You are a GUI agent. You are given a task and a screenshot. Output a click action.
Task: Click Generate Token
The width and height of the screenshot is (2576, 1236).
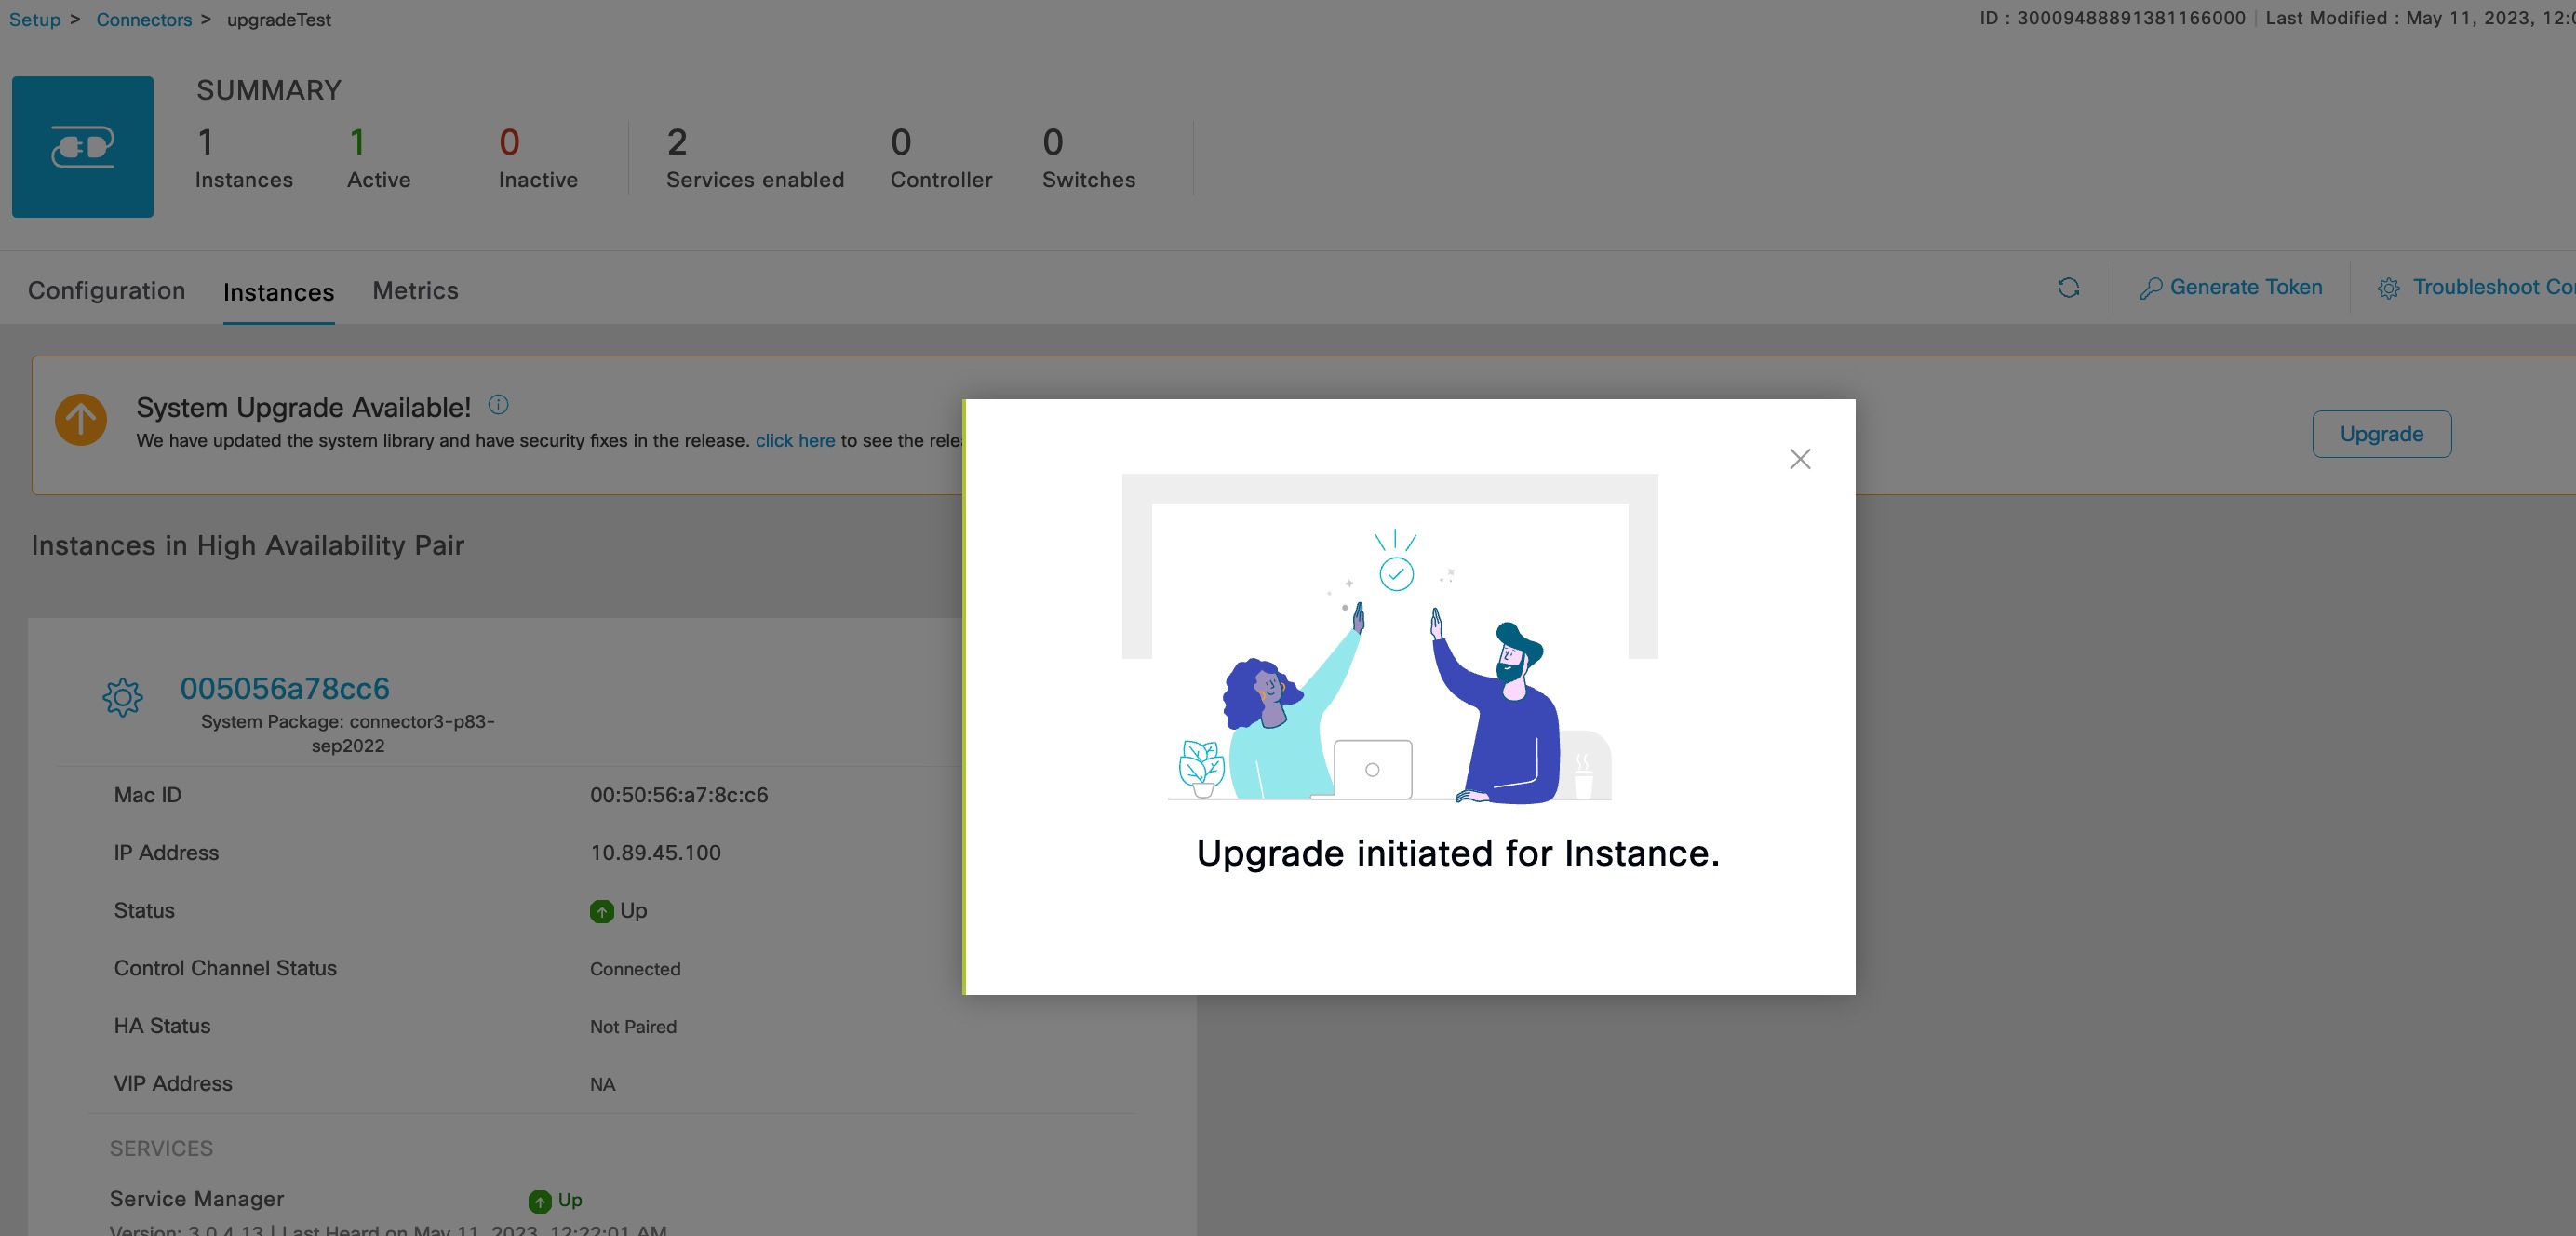(2245, 287)
